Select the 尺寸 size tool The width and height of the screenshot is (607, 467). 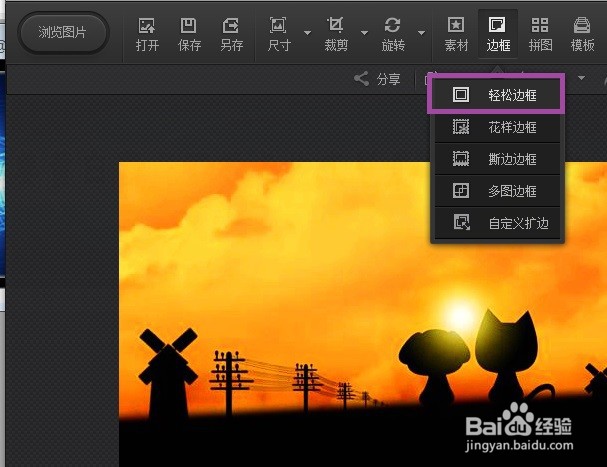(279, 35)
